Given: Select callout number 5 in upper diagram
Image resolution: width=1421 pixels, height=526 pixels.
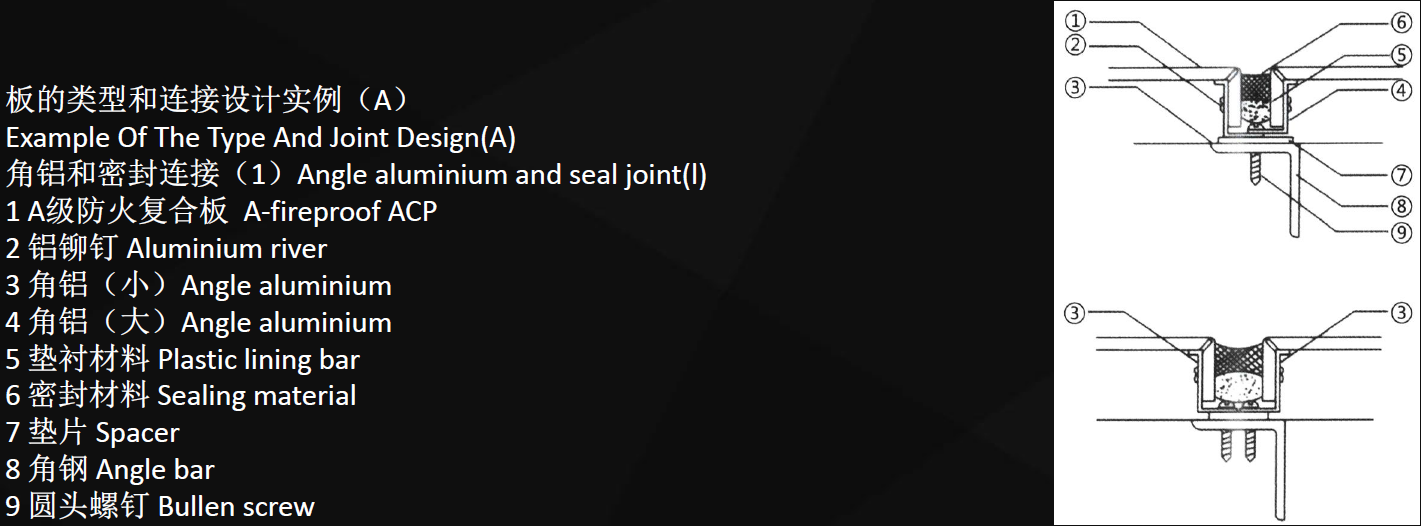Looking at the screenshot, I should pyautogui.click(x=1401, y=56).
